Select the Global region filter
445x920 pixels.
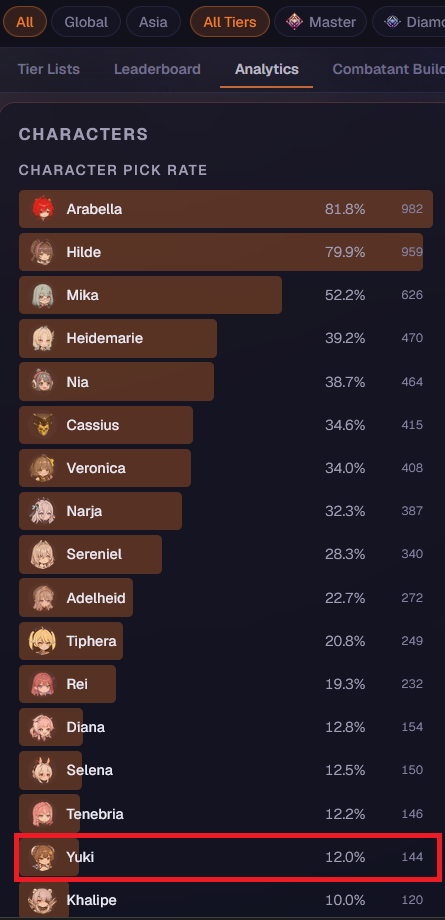point(86,22)
